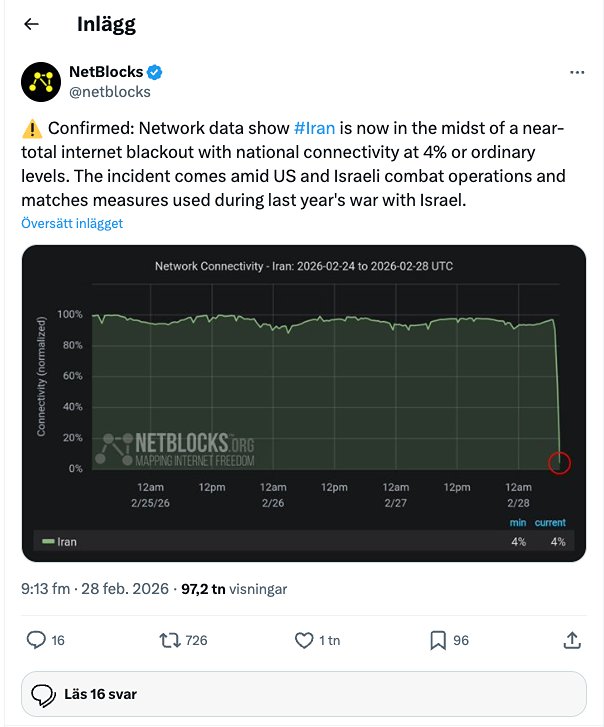Image resolution: width=604 pixels, height=727 pixels.
Task: Click the reply speech bubble icon
Action: 36,640
